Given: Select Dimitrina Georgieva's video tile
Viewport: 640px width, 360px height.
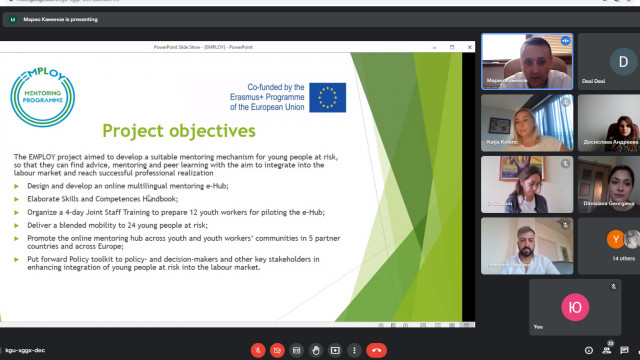Looking at the screenshot, I should (x=609, y=184).
